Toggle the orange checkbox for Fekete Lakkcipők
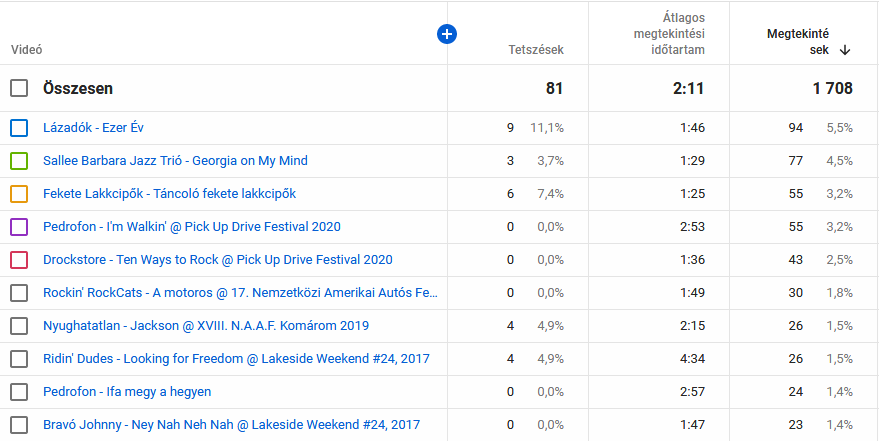 (x=19, y=194)
